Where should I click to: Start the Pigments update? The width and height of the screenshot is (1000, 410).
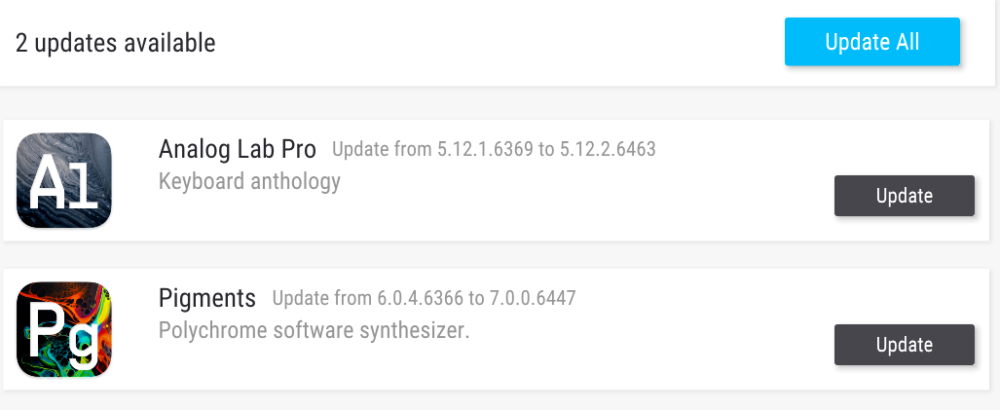(904, 345)
